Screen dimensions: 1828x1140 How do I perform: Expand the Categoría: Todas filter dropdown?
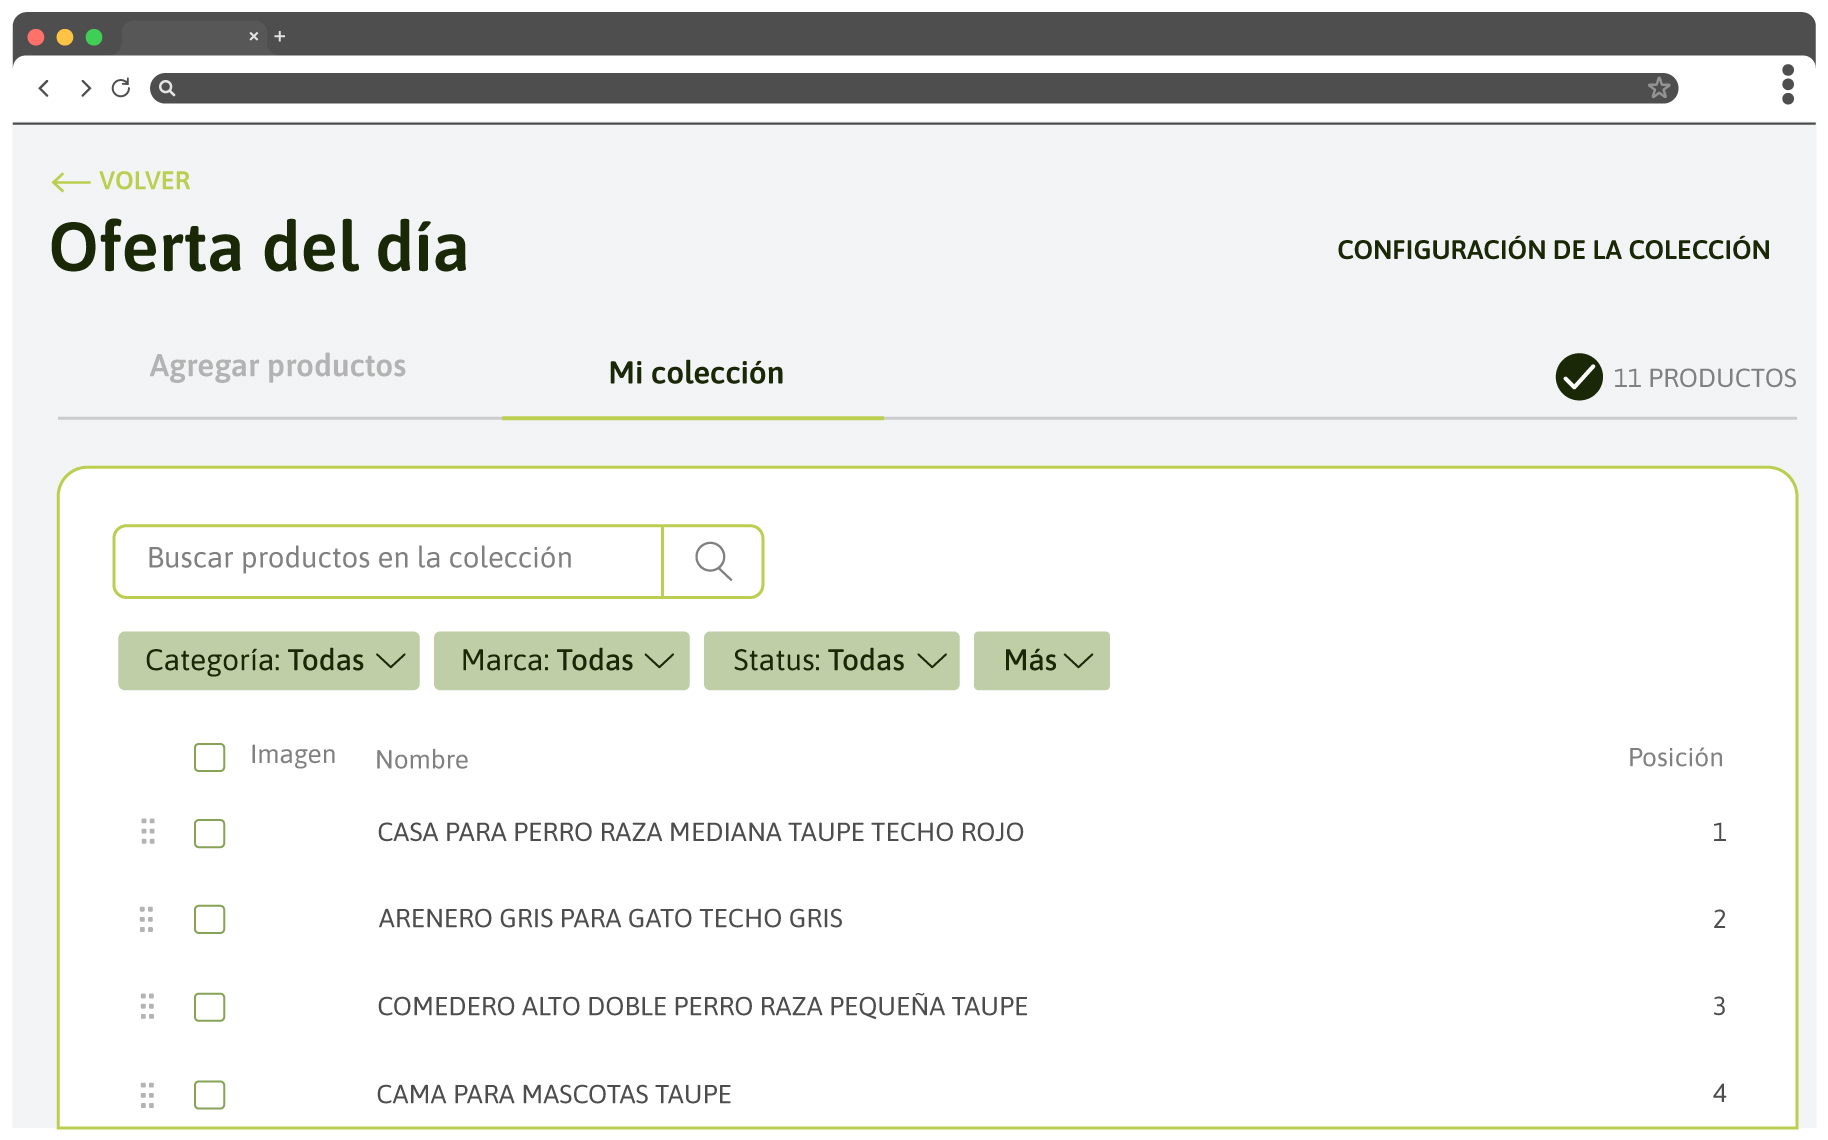point(269,661)
